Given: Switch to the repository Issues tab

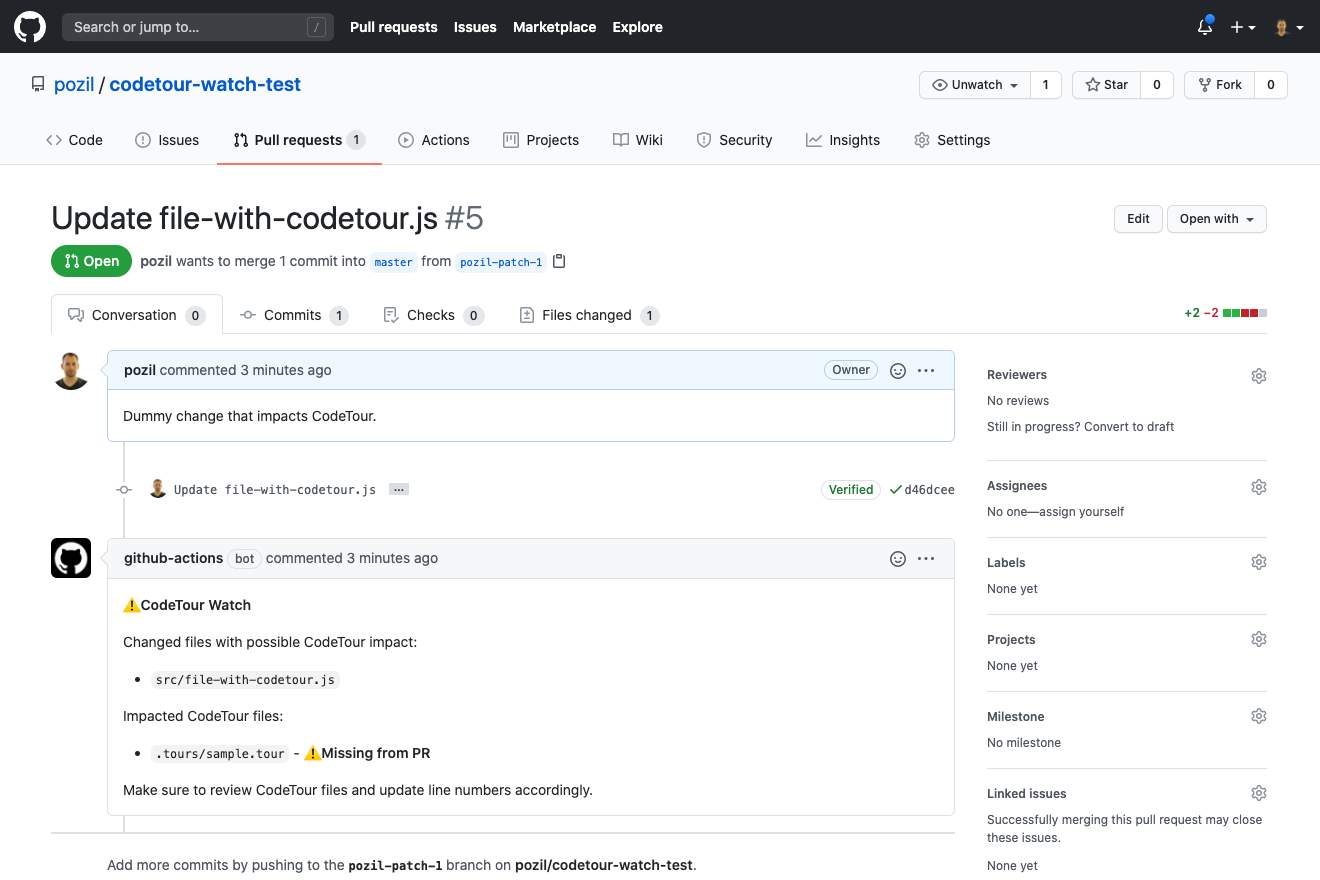Looking at the screenshot, I should [167, 140].
